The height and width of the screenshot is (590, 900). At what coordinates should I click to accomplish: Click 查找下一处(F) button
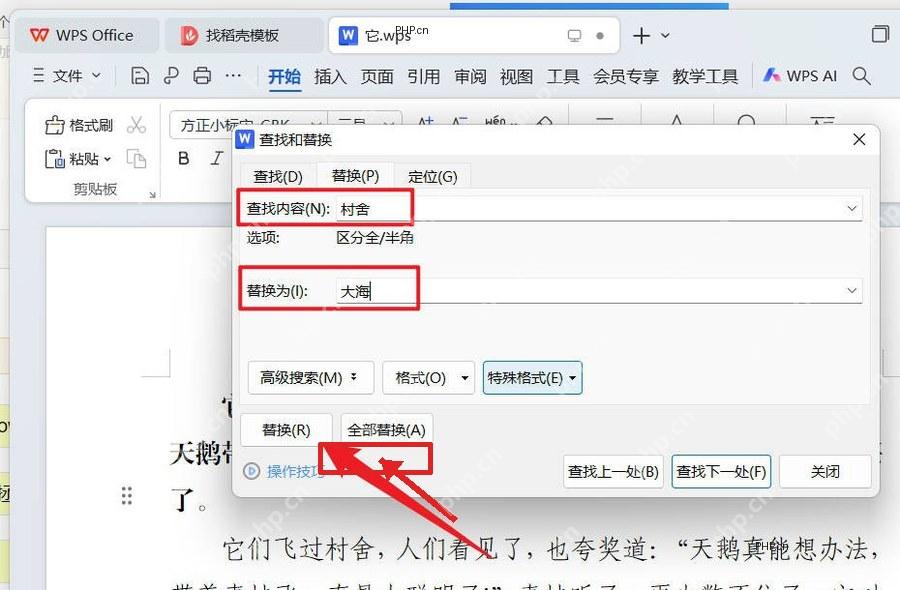pos(721,472)
